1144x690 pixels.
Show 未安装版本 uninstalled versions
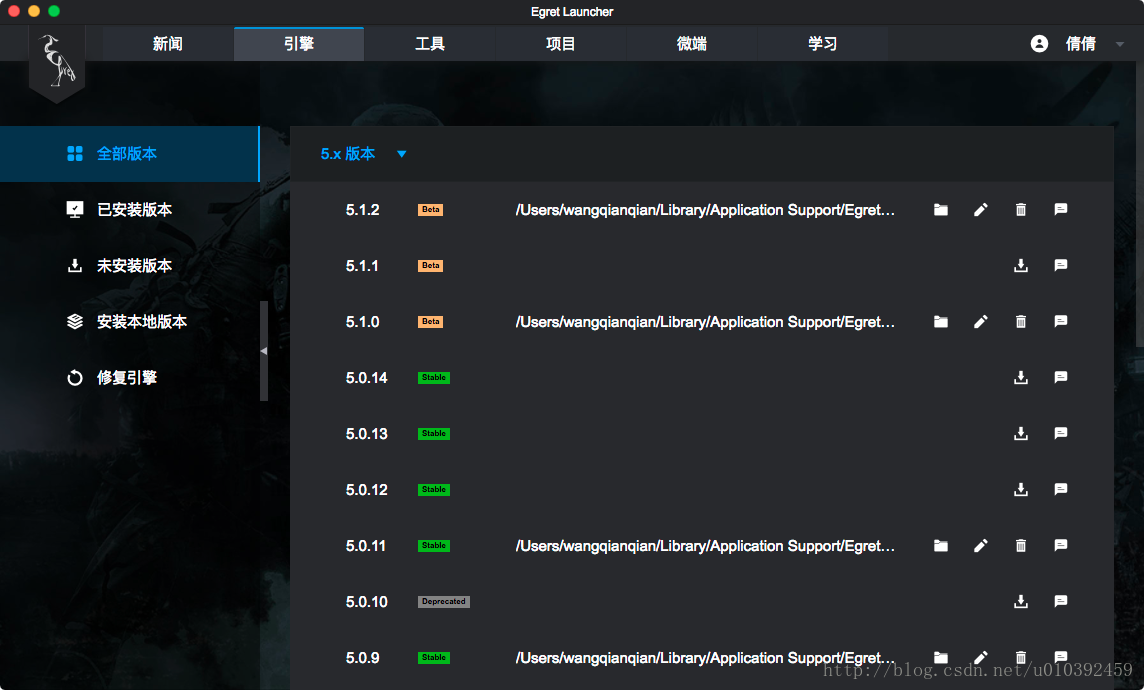(x=130, y=265)
